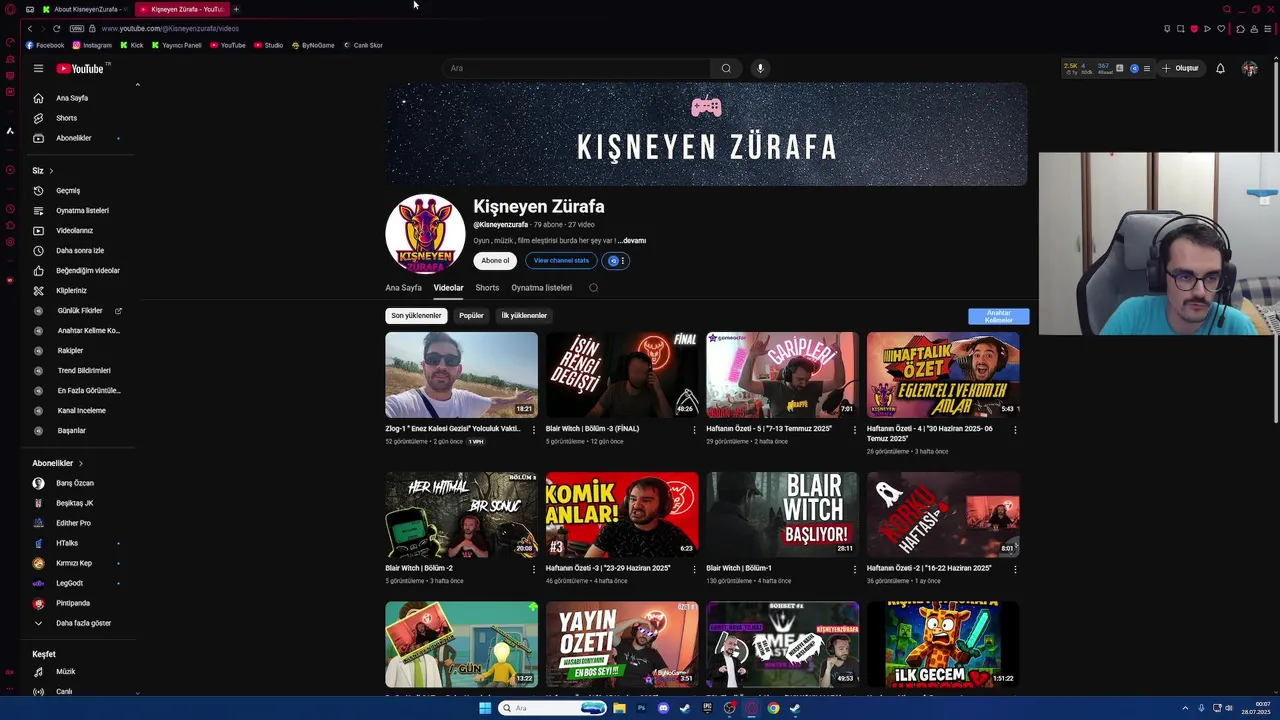
Task: Open the Kick bookmark
Action: [x=132, y=45]
